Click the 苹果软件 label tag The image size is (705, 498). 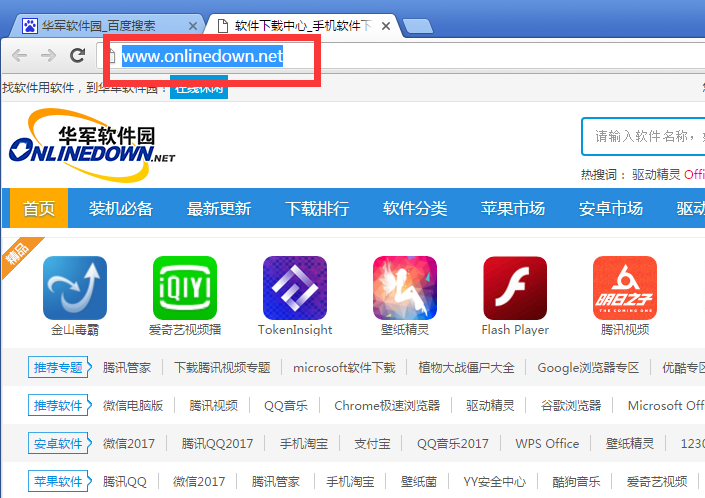pos(59,481)
